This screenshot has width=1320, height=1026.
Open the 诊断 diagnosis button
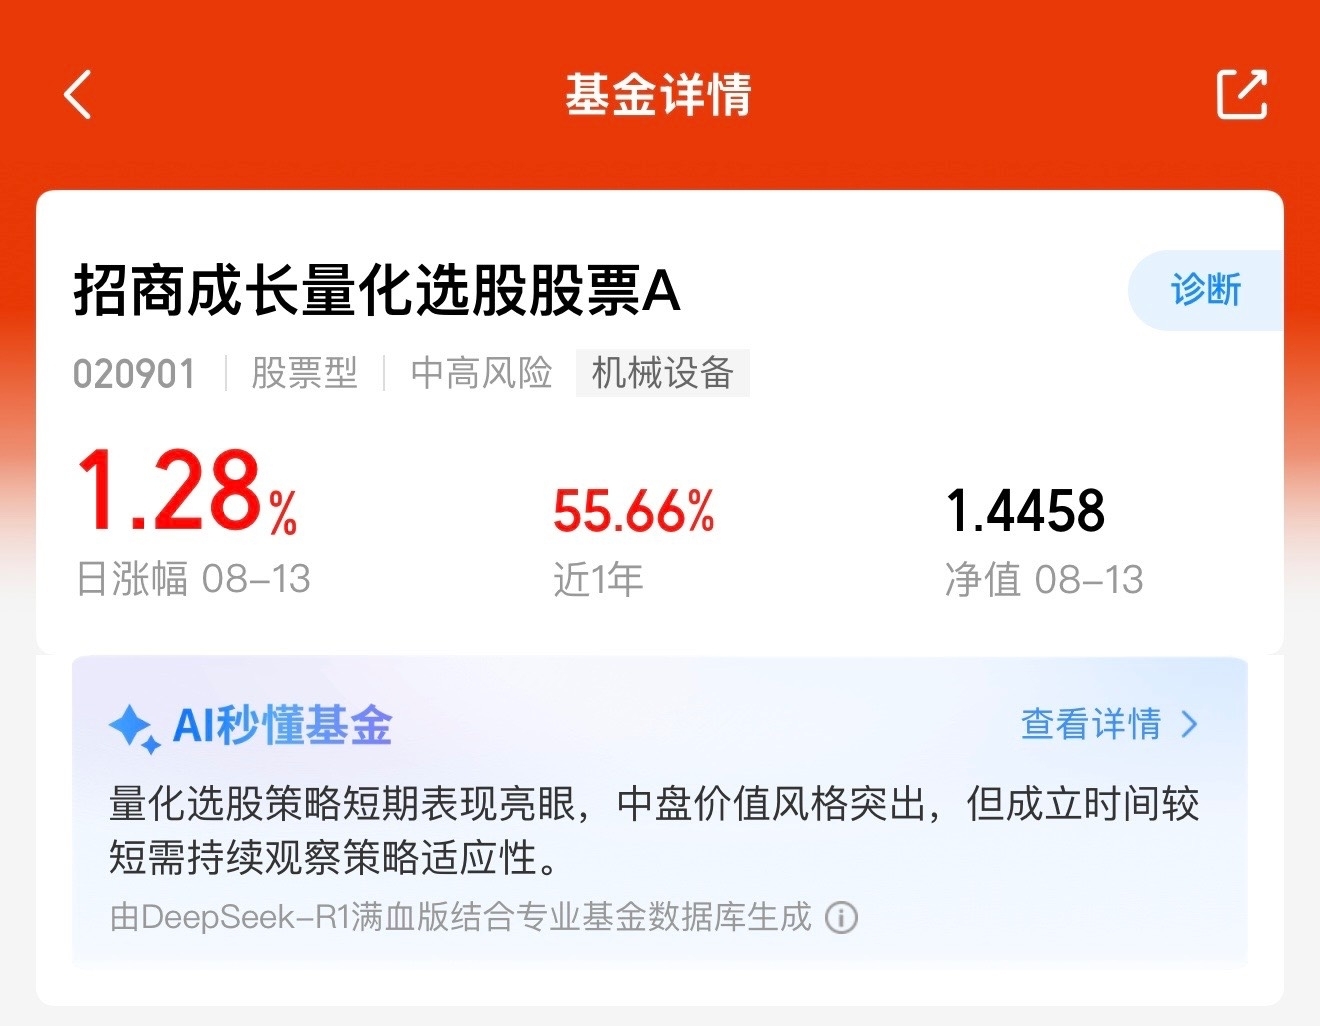coord(1205,290)
